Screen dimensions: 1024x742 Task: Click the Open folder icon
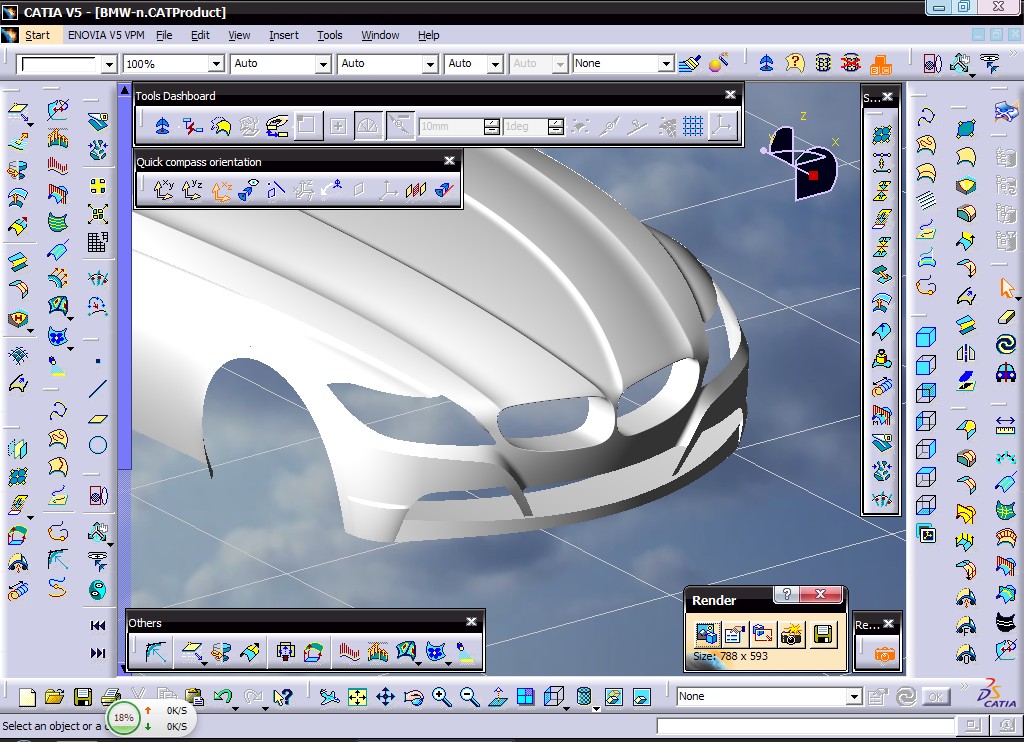click(x=54, y=697)
